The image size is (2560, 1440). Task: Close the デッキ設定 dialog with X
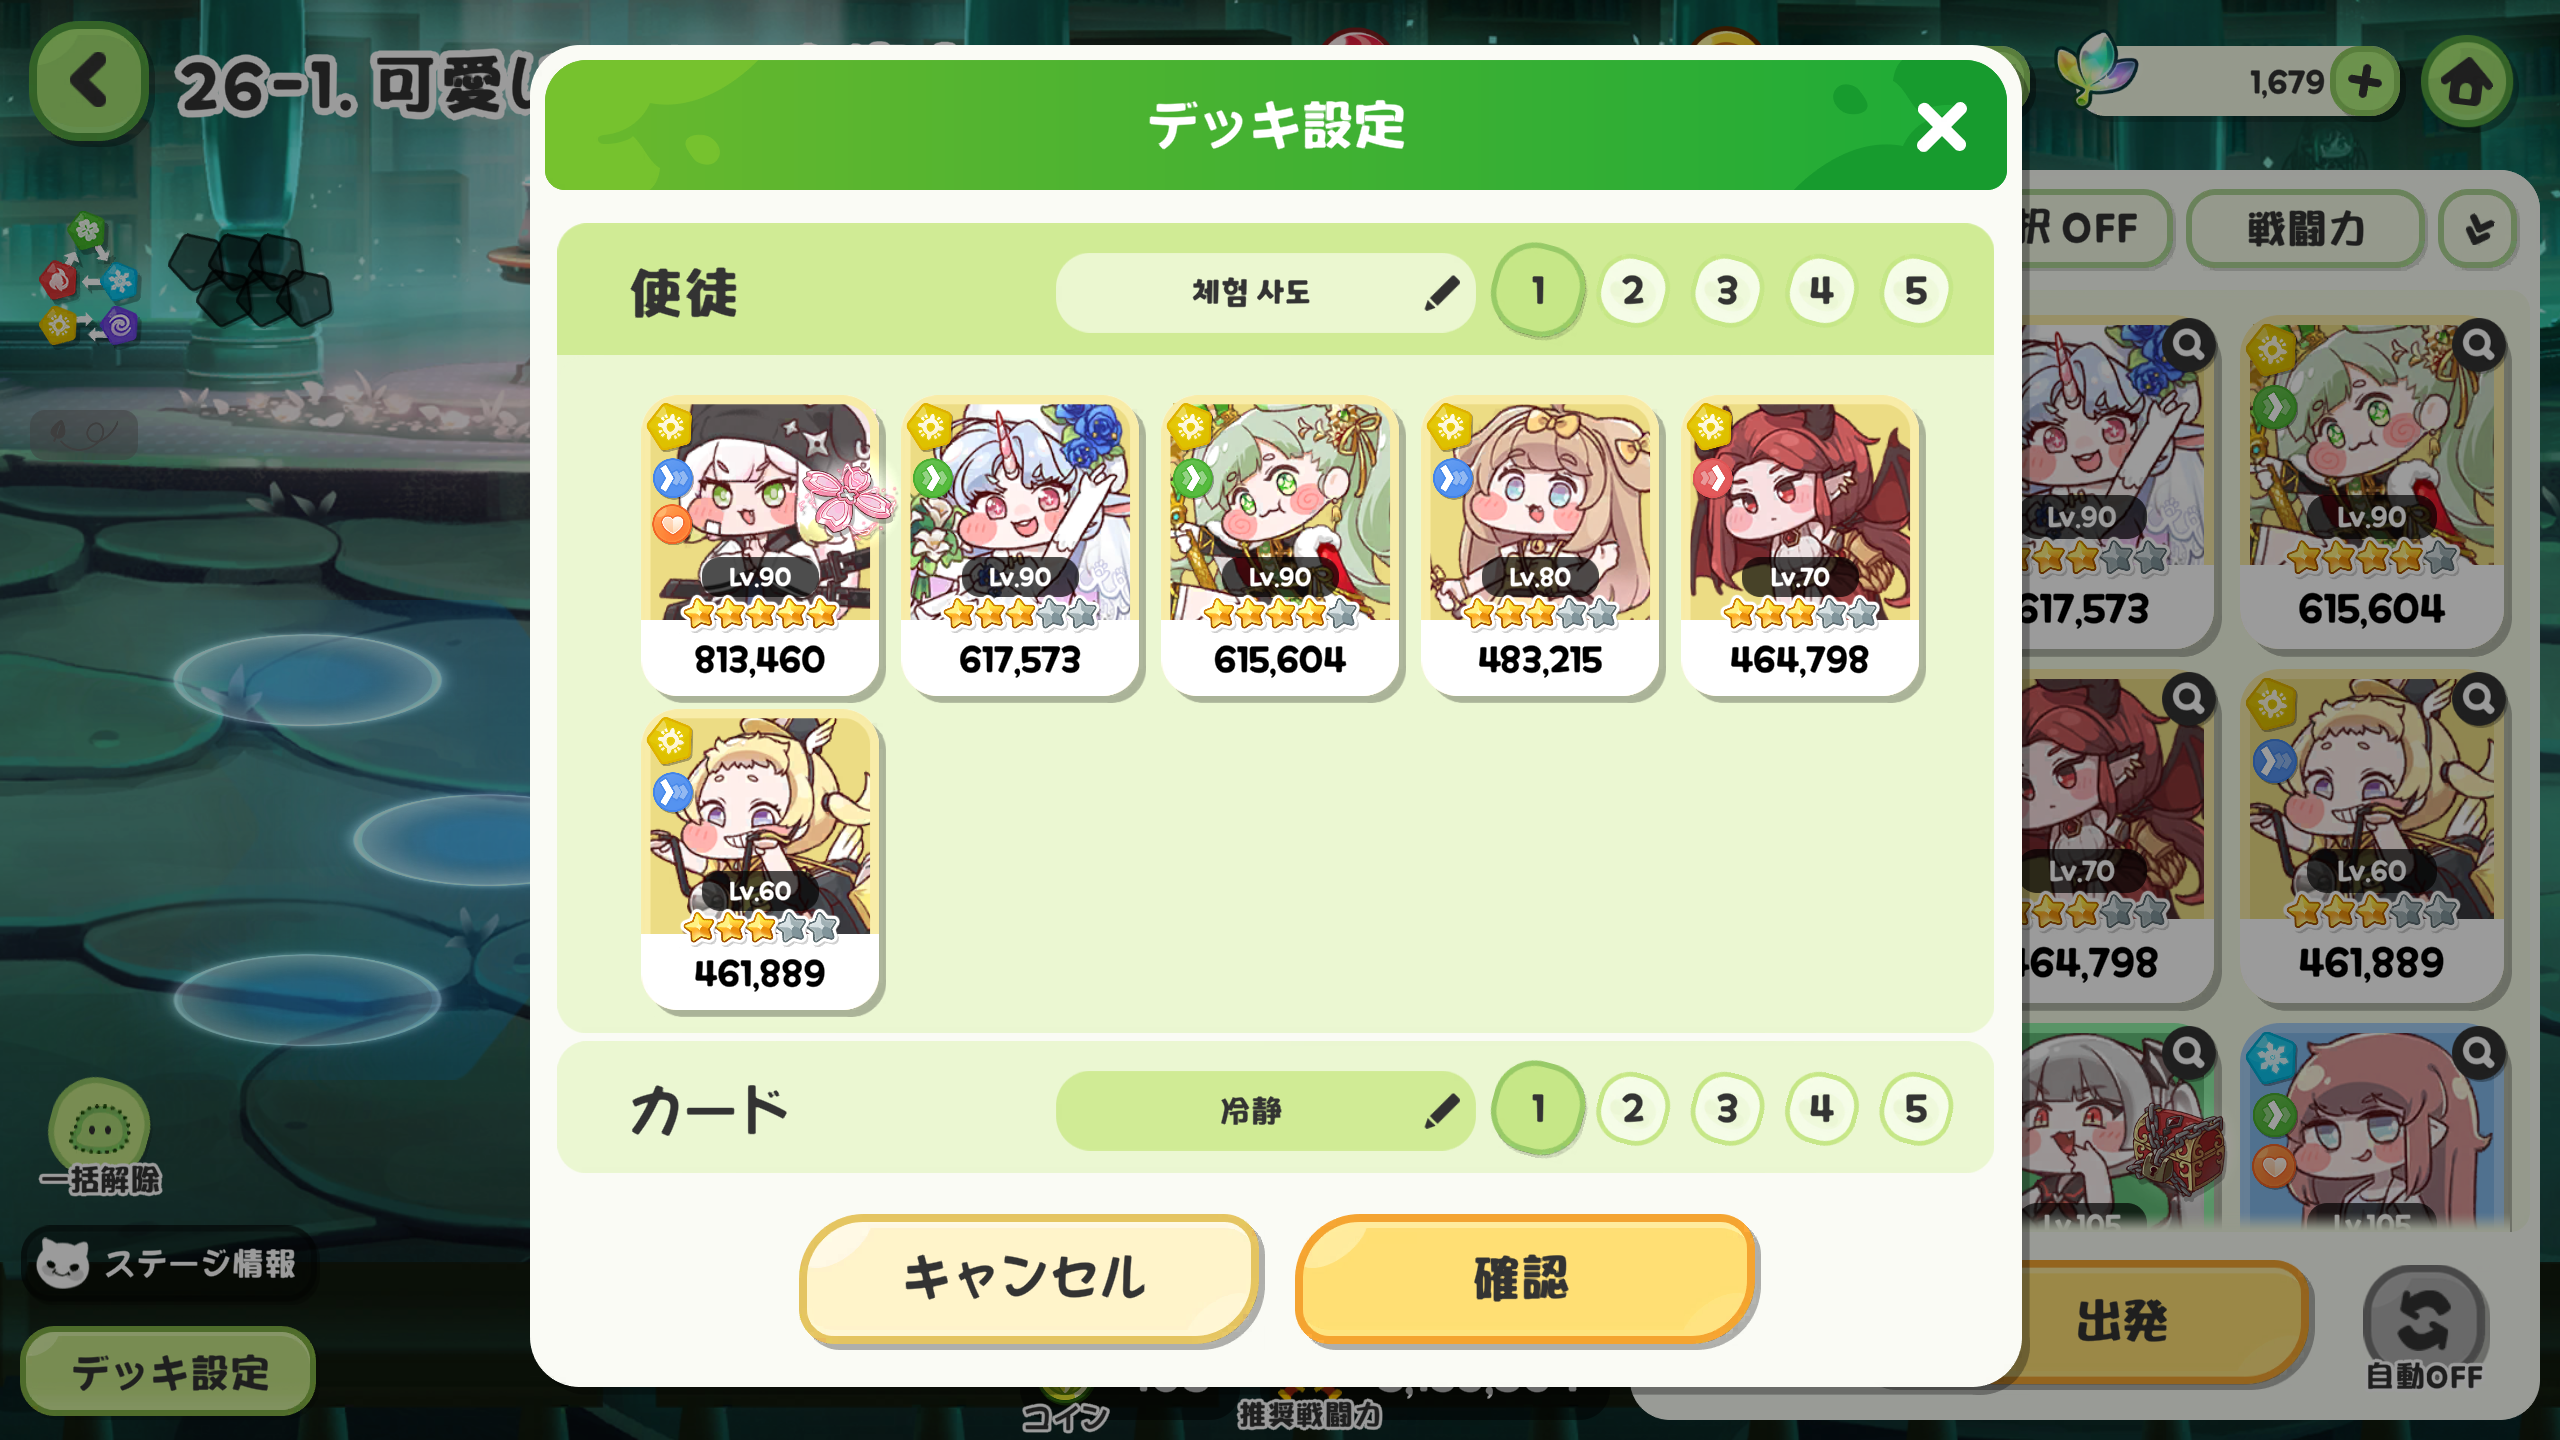pos(1941,127)
